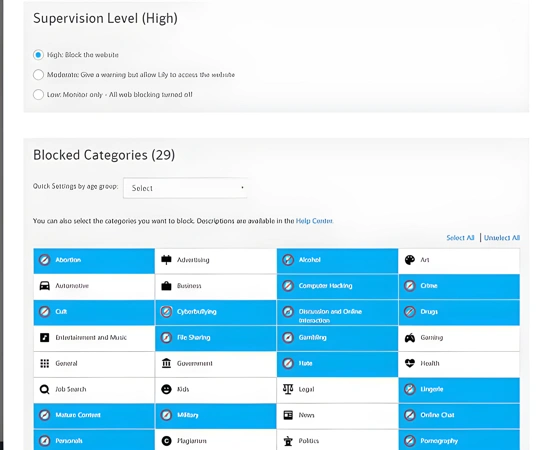Block the News category tile

[337, 415]
